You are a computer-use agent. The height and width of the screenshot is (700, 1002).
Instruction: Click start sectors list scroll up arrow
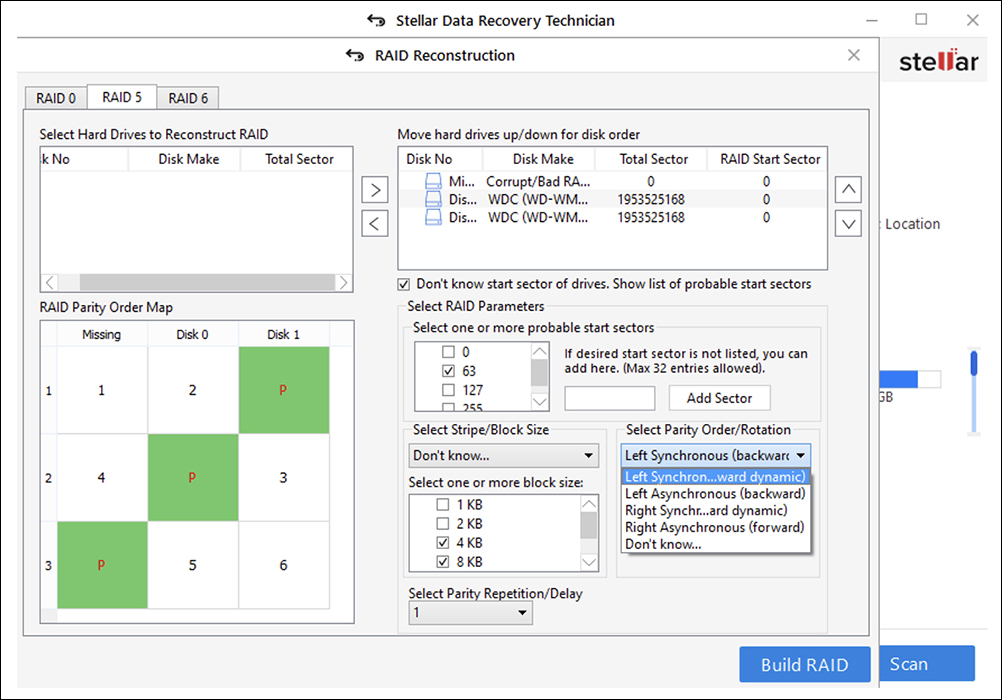(x=540, y=352)
